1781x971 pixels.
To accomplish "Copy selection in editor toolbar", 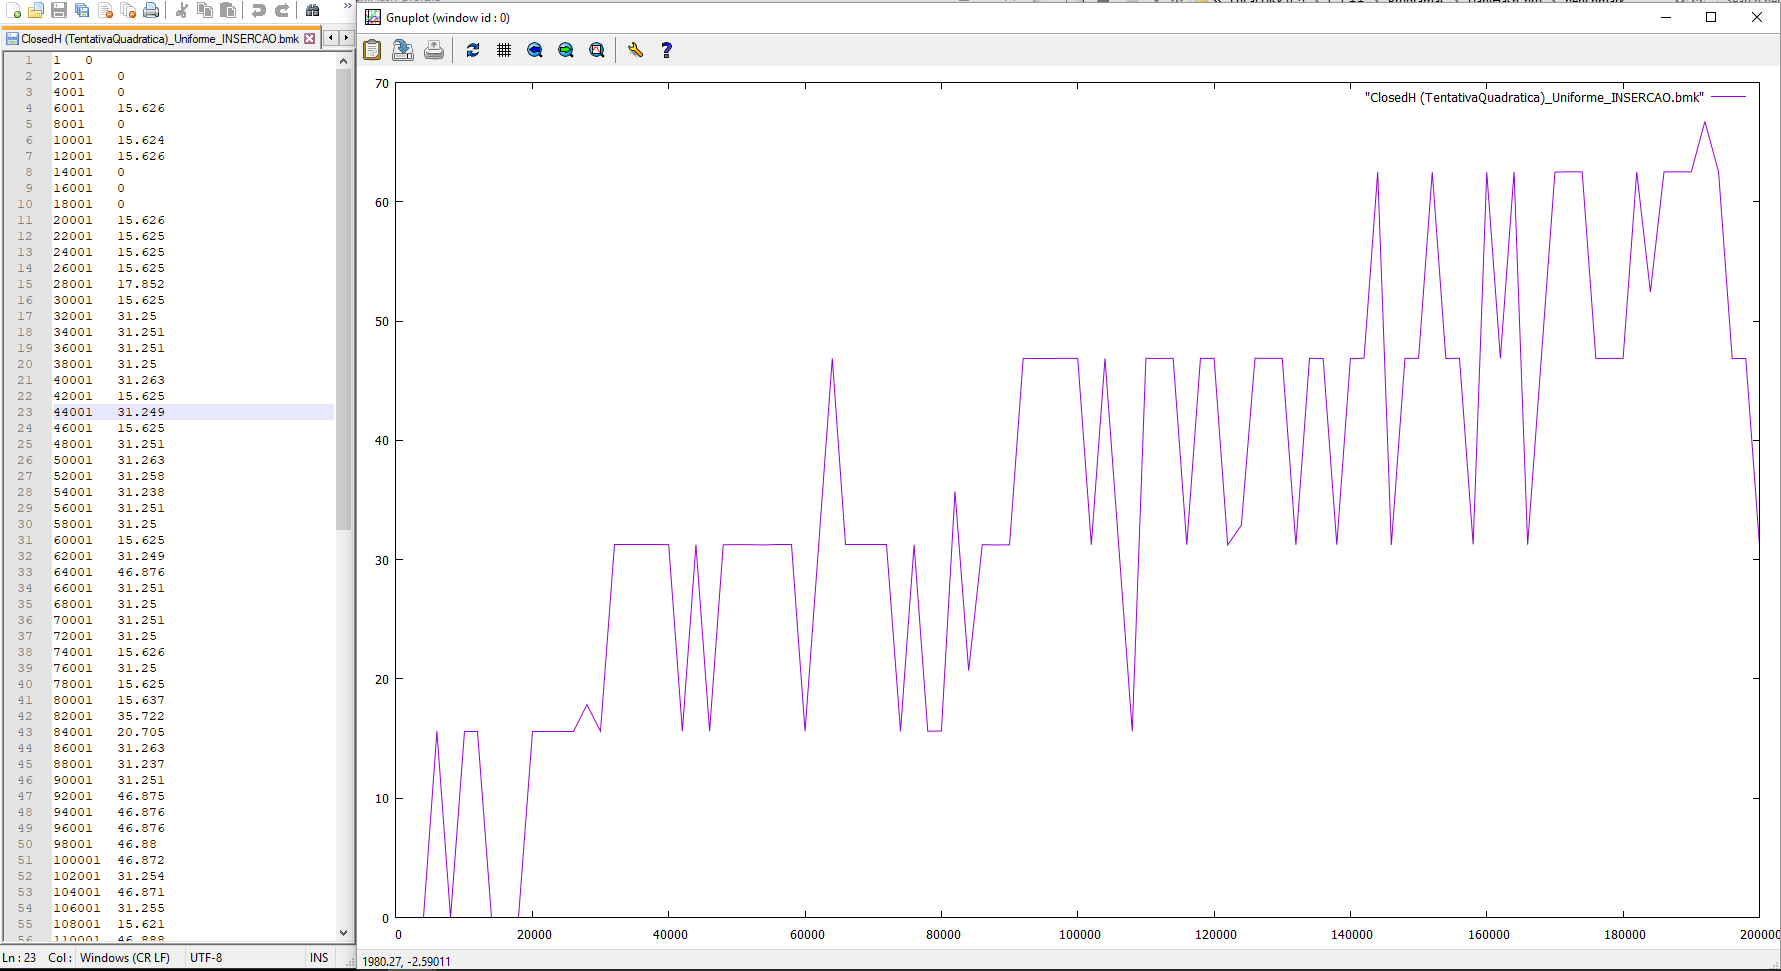I will click(205, 10).
